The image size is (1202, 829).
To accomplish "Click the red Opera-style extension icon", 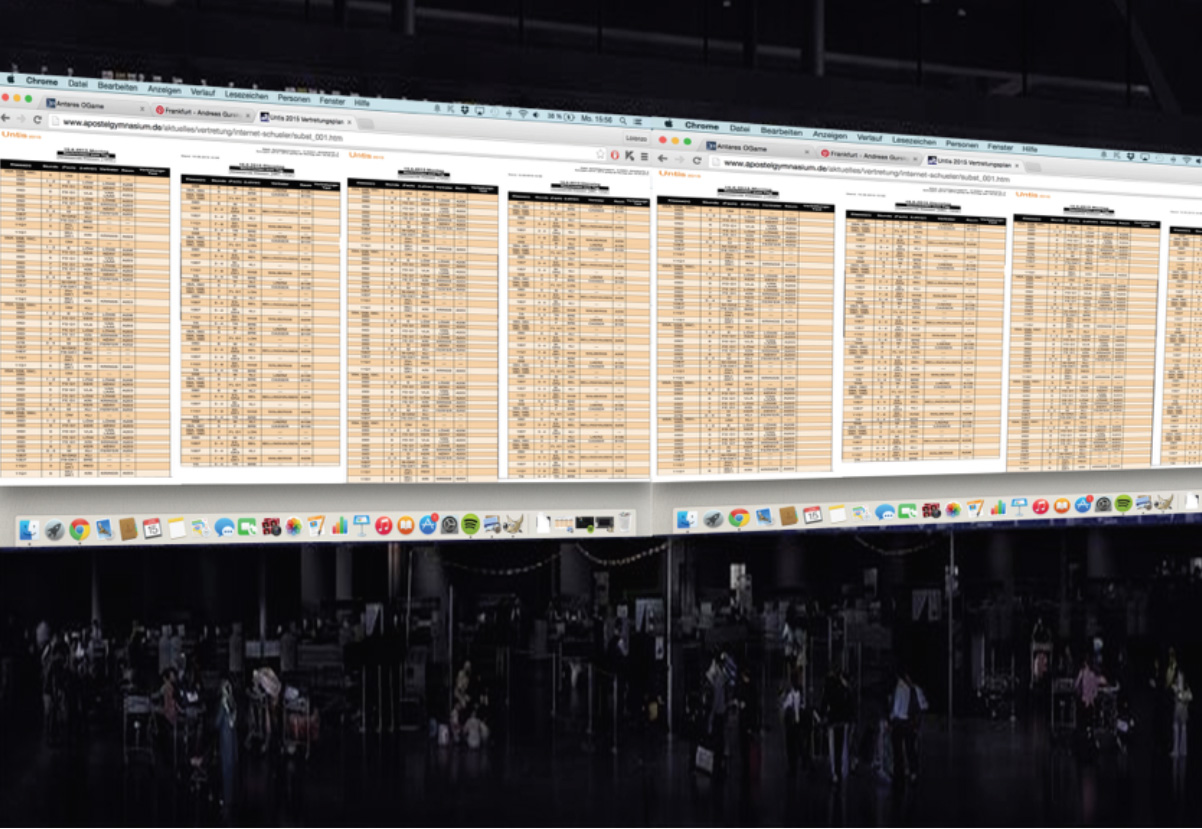I will [x=614, y=155].
